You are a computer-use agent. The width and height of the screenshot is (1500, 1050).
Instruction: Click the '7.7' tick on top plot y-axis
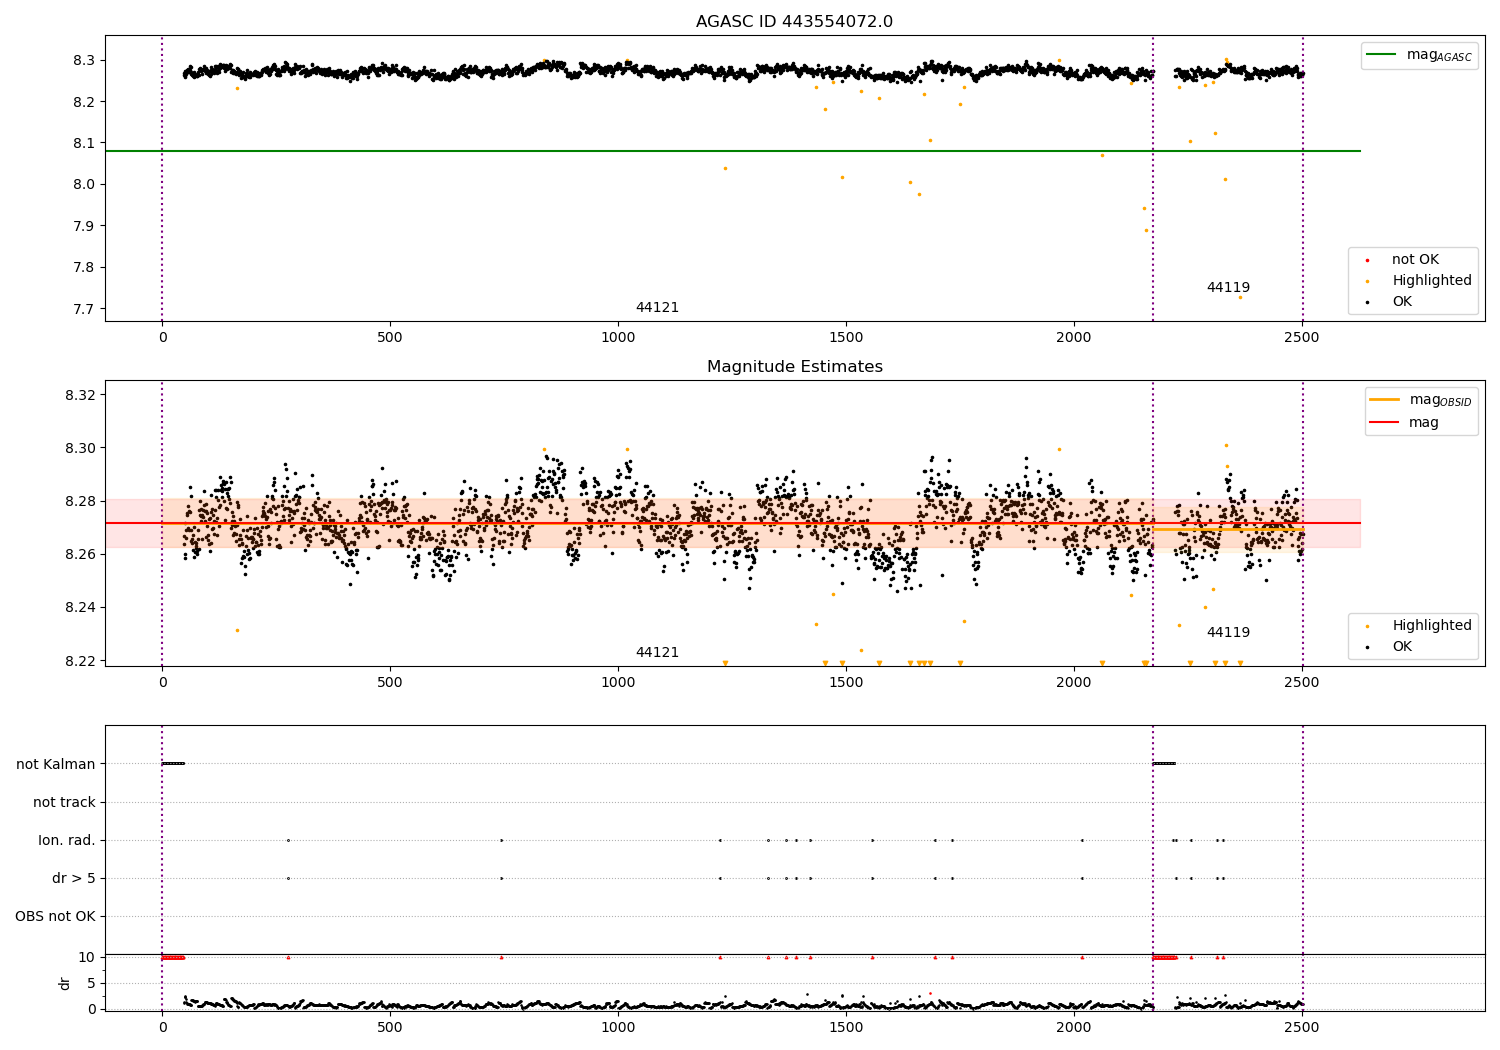tap(86, 309)
